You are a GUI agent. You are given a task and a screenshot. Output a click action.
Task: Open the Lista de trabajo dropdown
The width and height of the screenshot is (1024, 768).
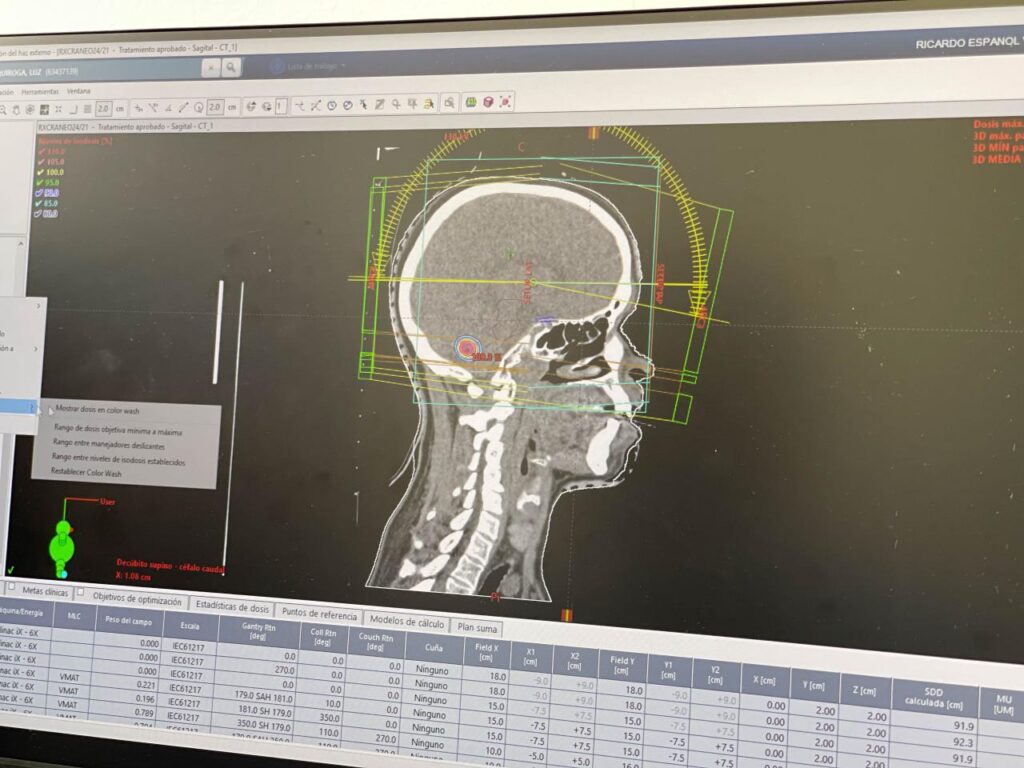click(316, 66)
